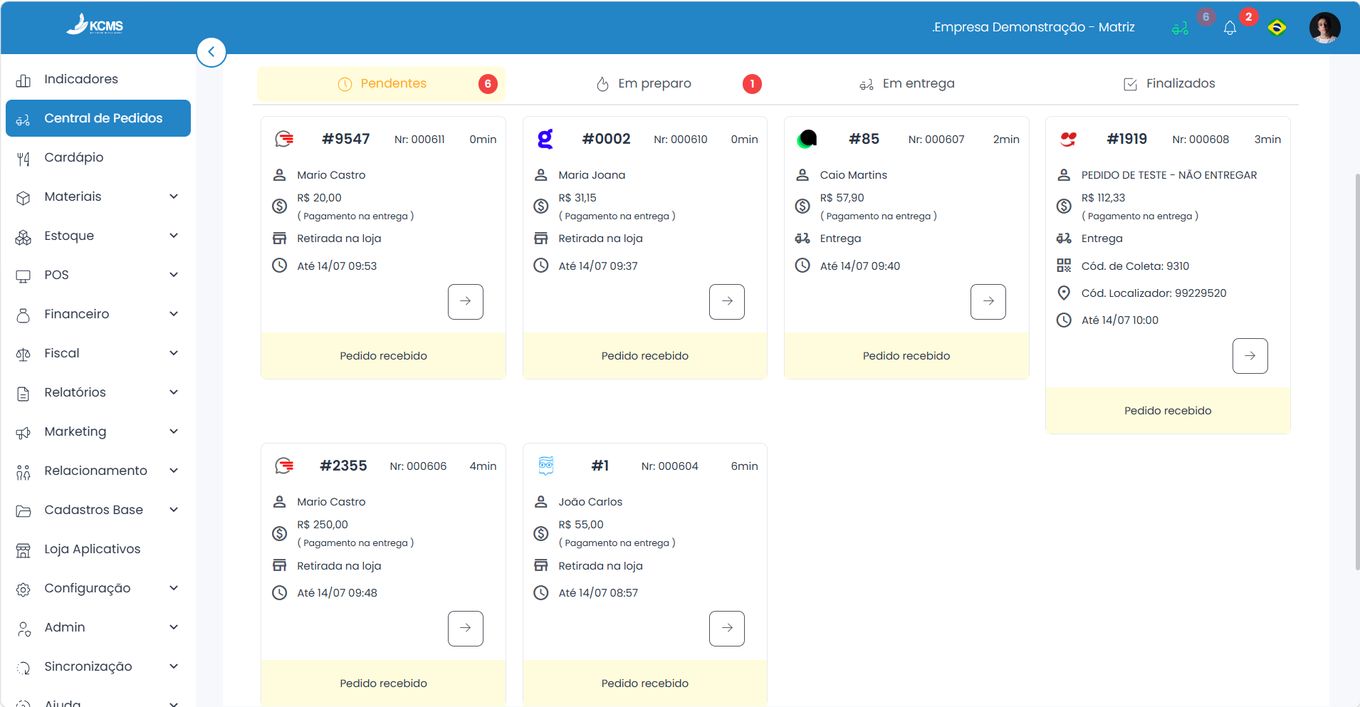Click Marketing megaphone icon

pos(23,432)
